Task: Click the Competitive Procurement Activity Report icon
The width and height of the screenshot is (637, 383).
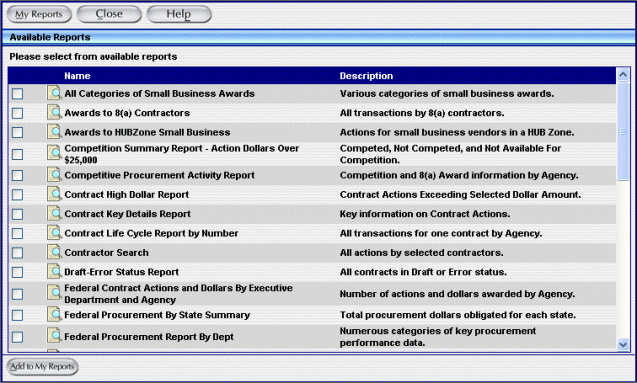Action: 54,175
